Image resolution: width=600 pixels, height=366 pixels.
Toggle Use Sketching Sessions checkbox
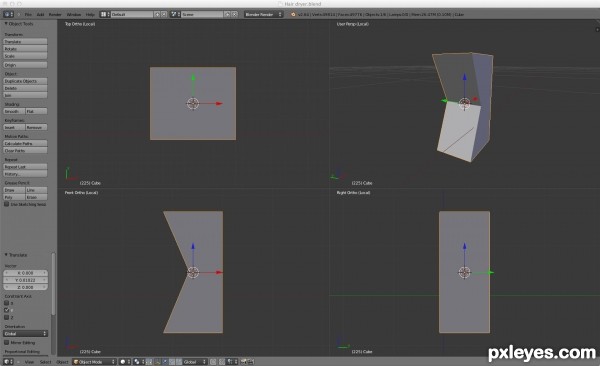point(7,204)
